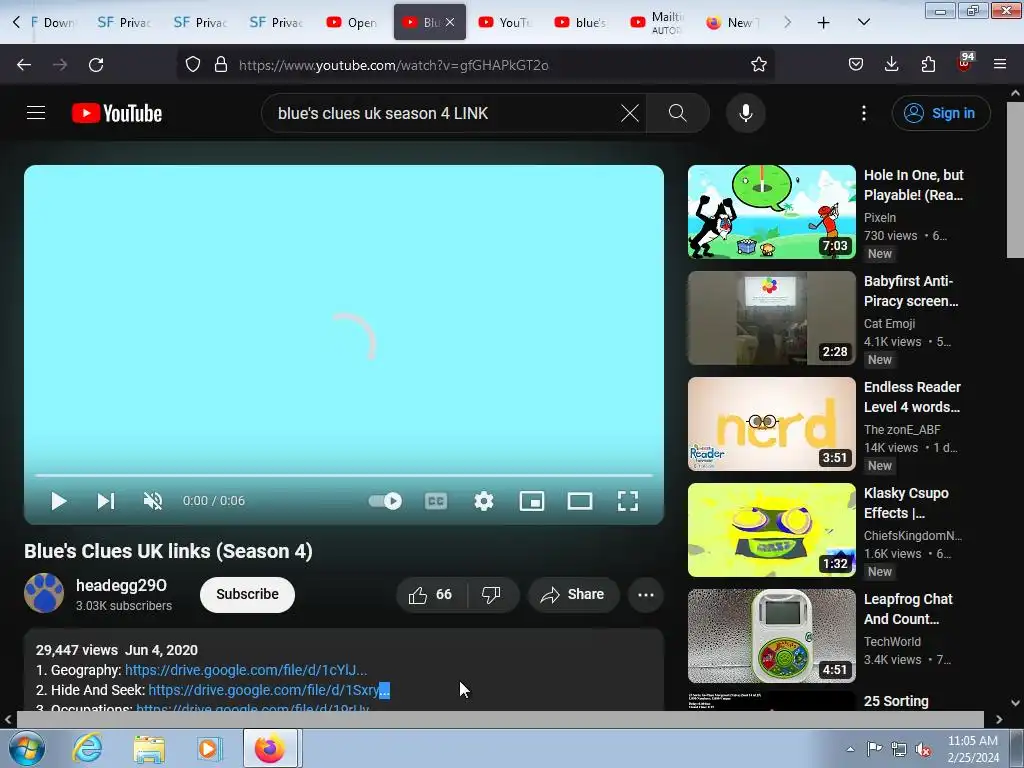The height and width of the screenshot is (768, 1024).
Task: Open Klasky Csupo Effects video title
Action: 906,503
